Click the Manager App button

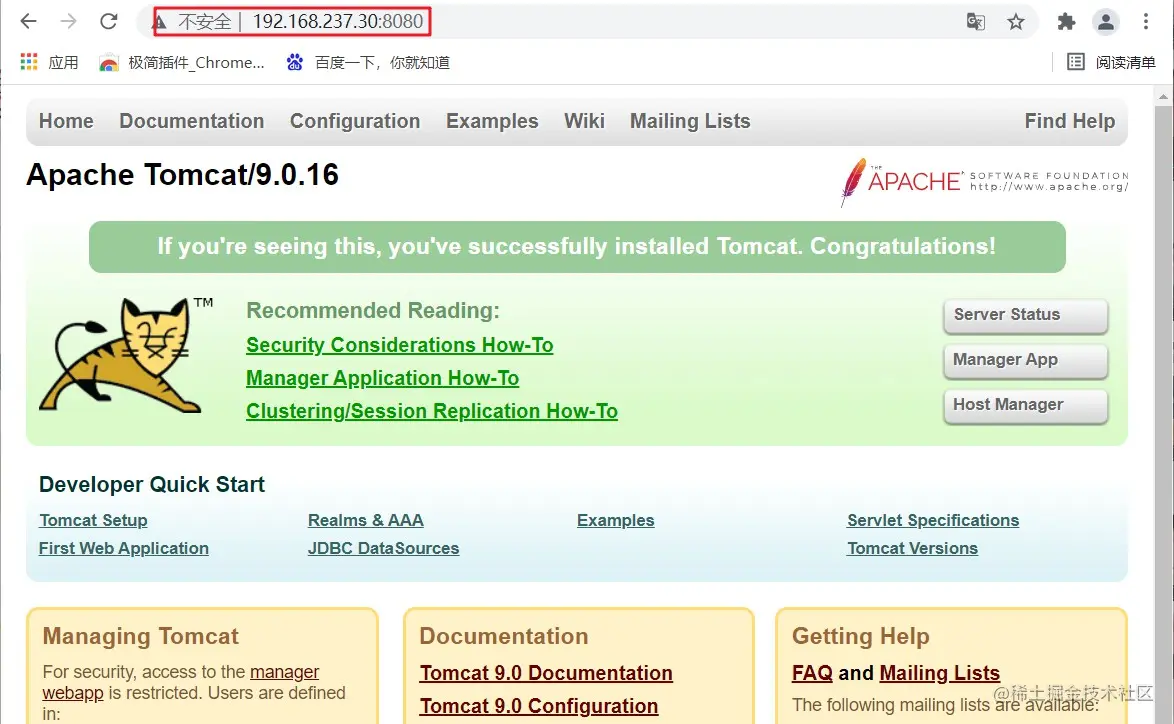[x=1025, y=360]
